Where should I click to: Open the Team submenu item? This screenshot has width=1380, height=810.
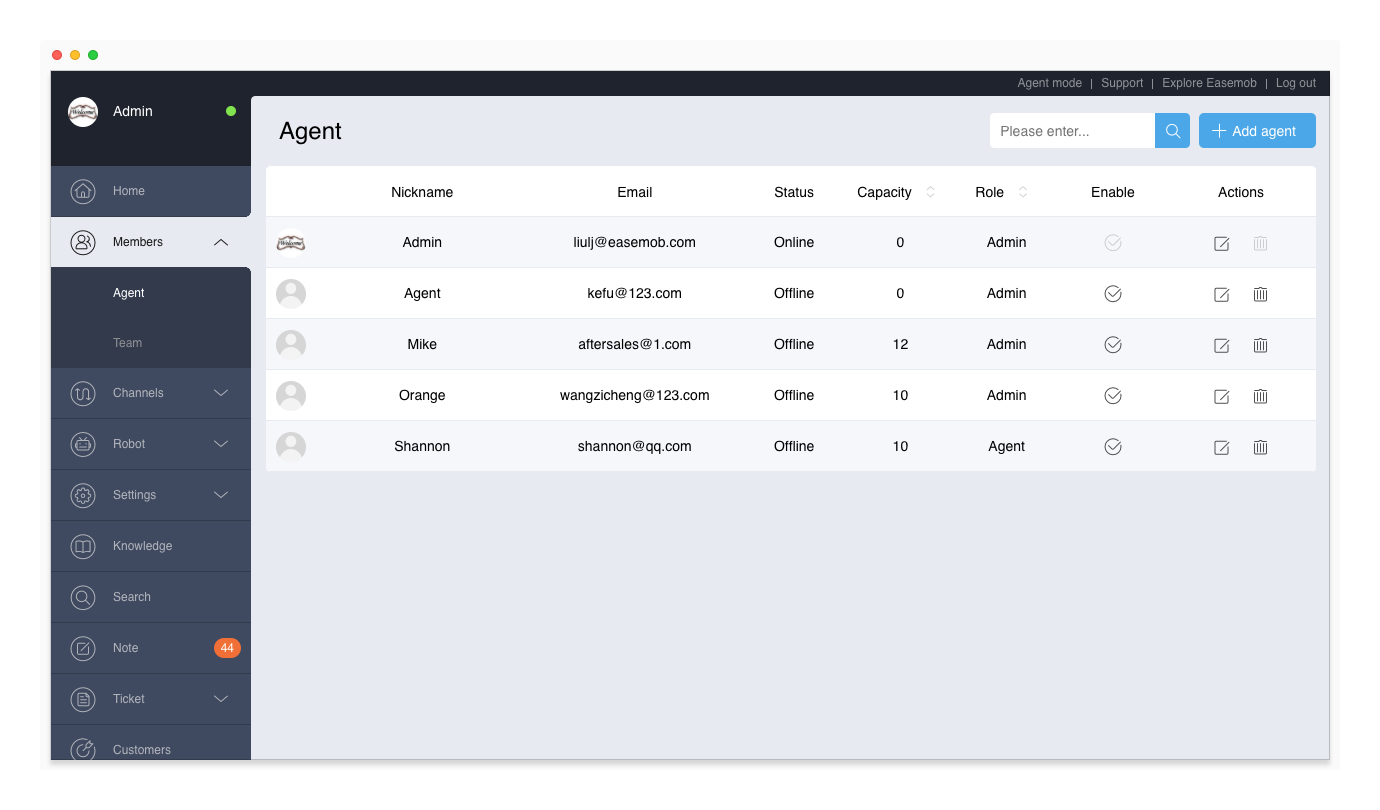(151, 343)
